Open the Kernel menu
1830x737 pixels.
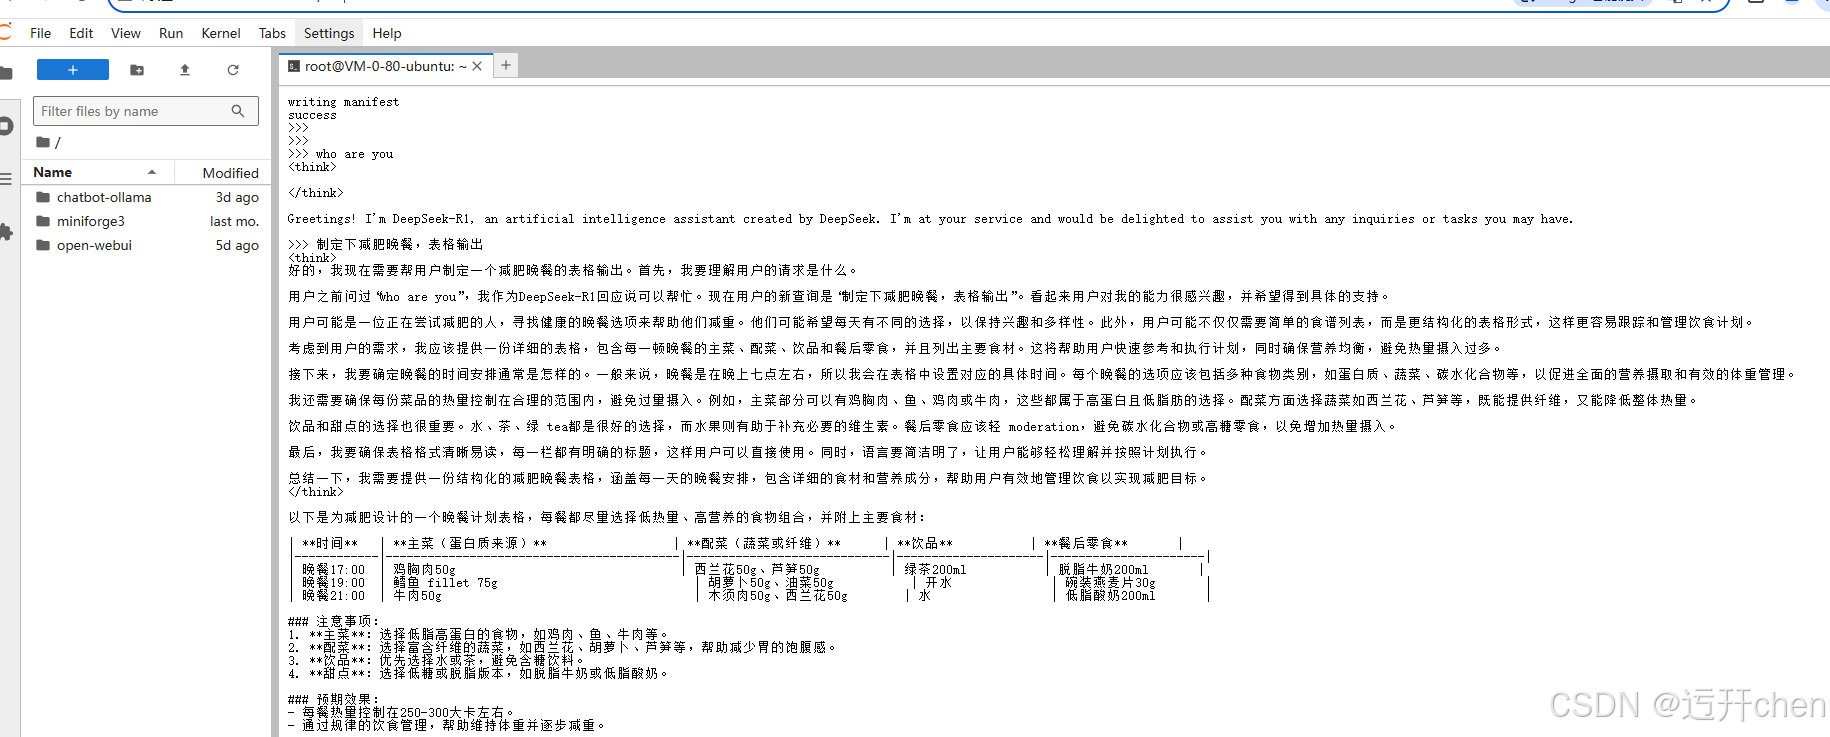pos(221,33)
